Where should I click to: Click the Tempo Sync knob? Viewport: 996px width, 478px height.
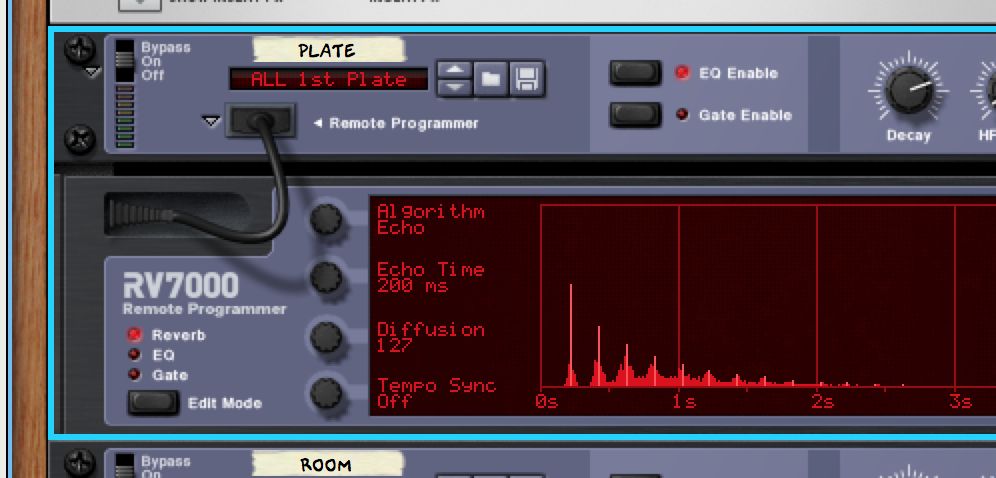[327, 393]
